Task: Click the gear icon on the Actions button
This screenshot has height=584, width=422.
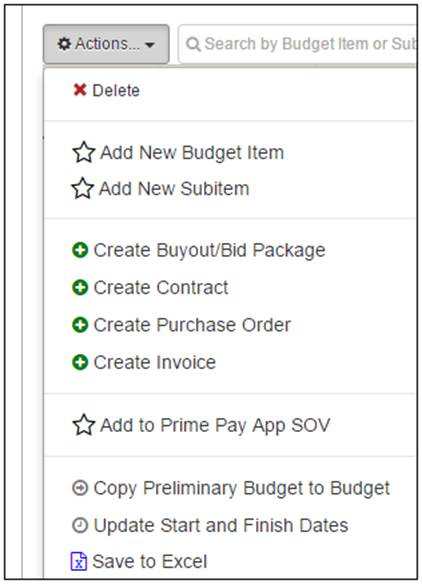Action: pos(64,44)
